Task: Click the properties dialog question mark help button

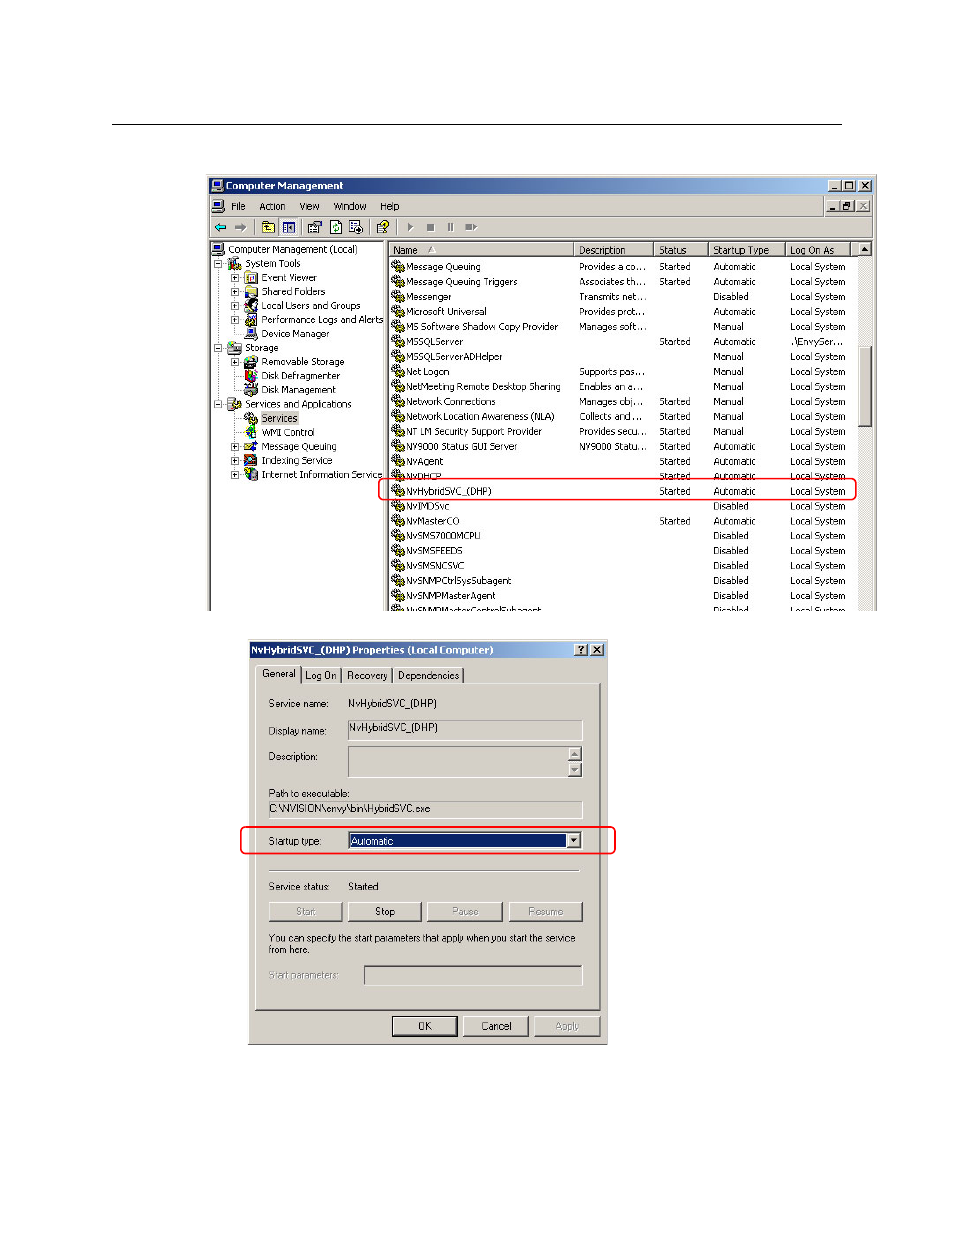Action: point(581,650)
